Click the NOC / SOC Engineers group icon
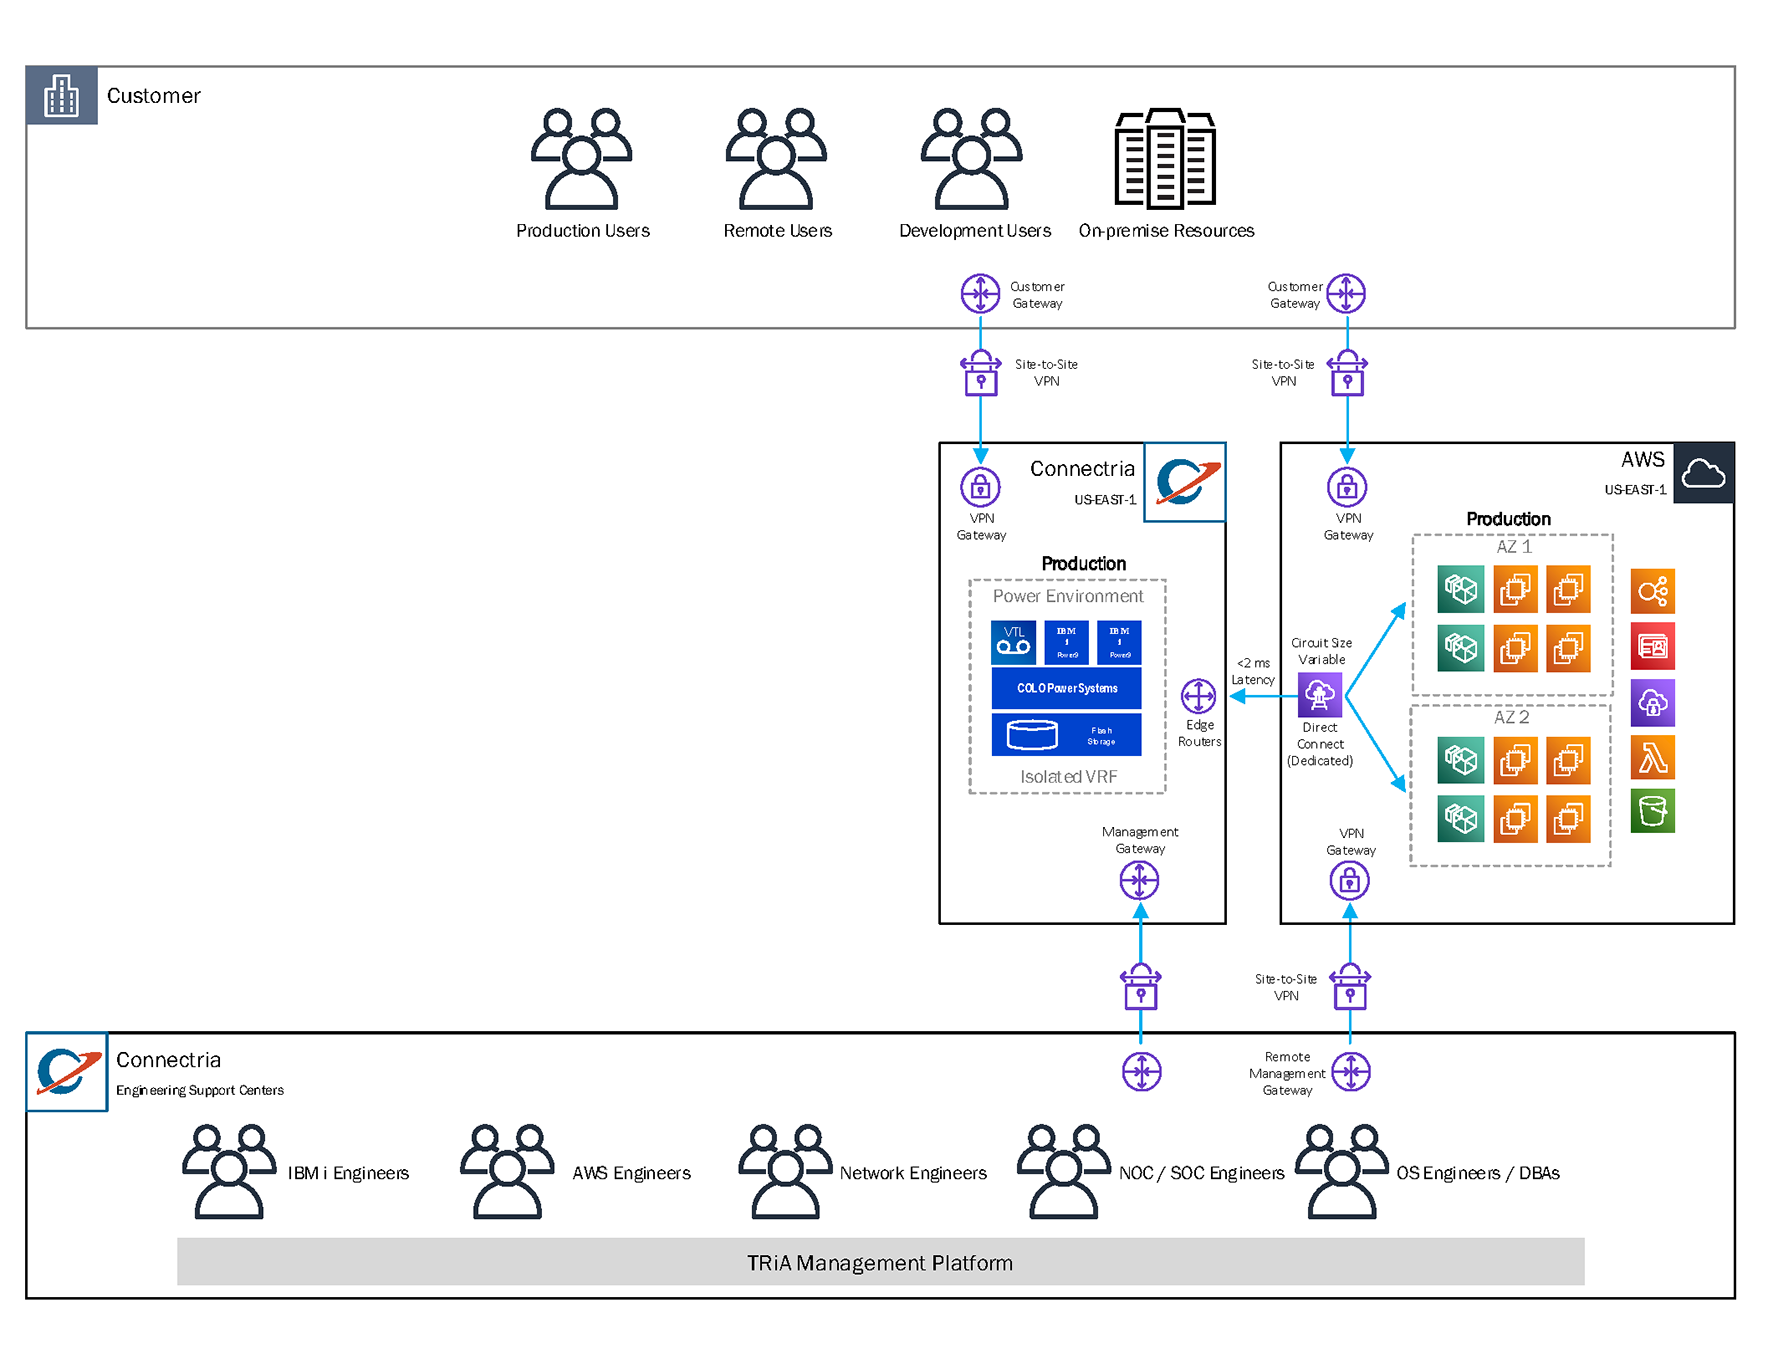This screenshot has width=1768, height=1369. point(1064,1171)
